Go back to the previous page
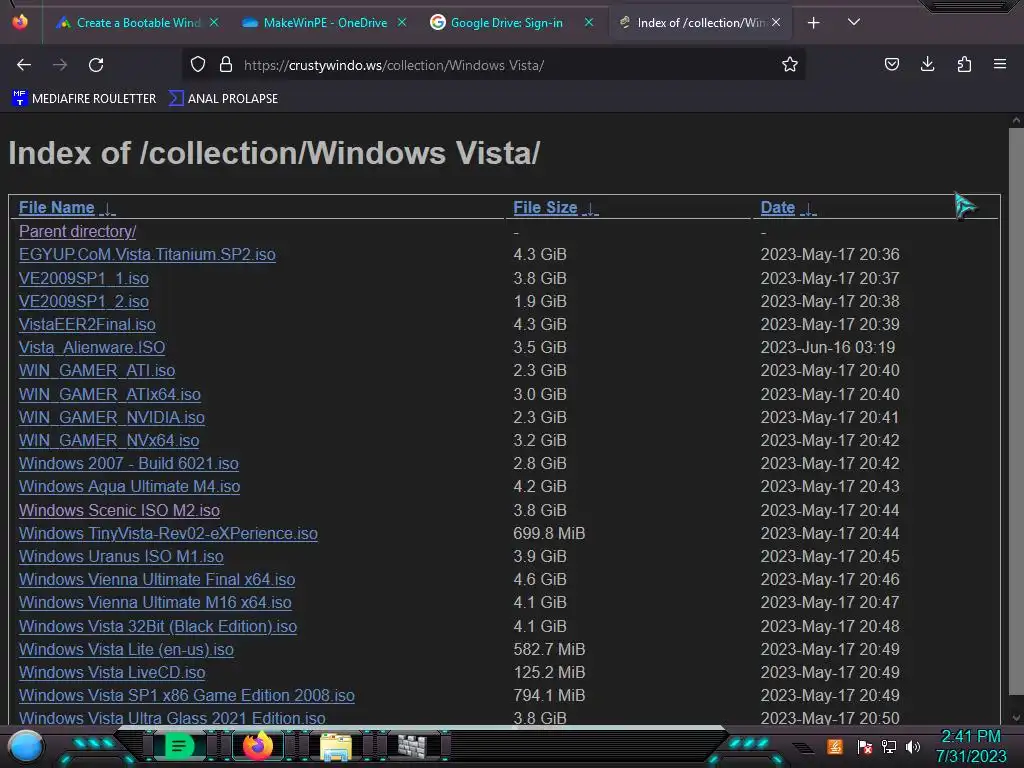This screenshot has height=768, width=1024. pos(24,65)
